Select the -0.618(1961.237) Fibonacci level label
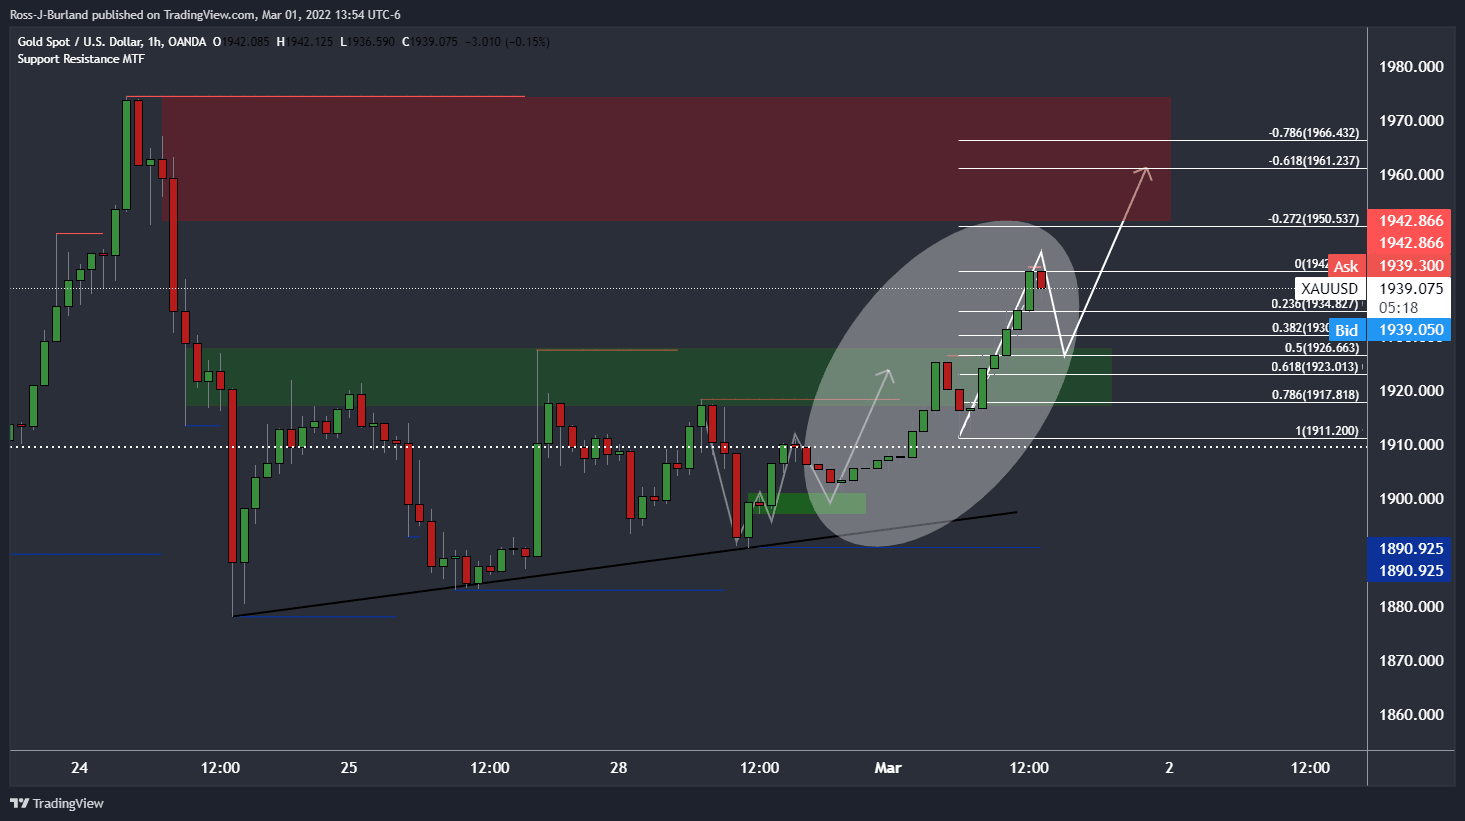 1314,161
